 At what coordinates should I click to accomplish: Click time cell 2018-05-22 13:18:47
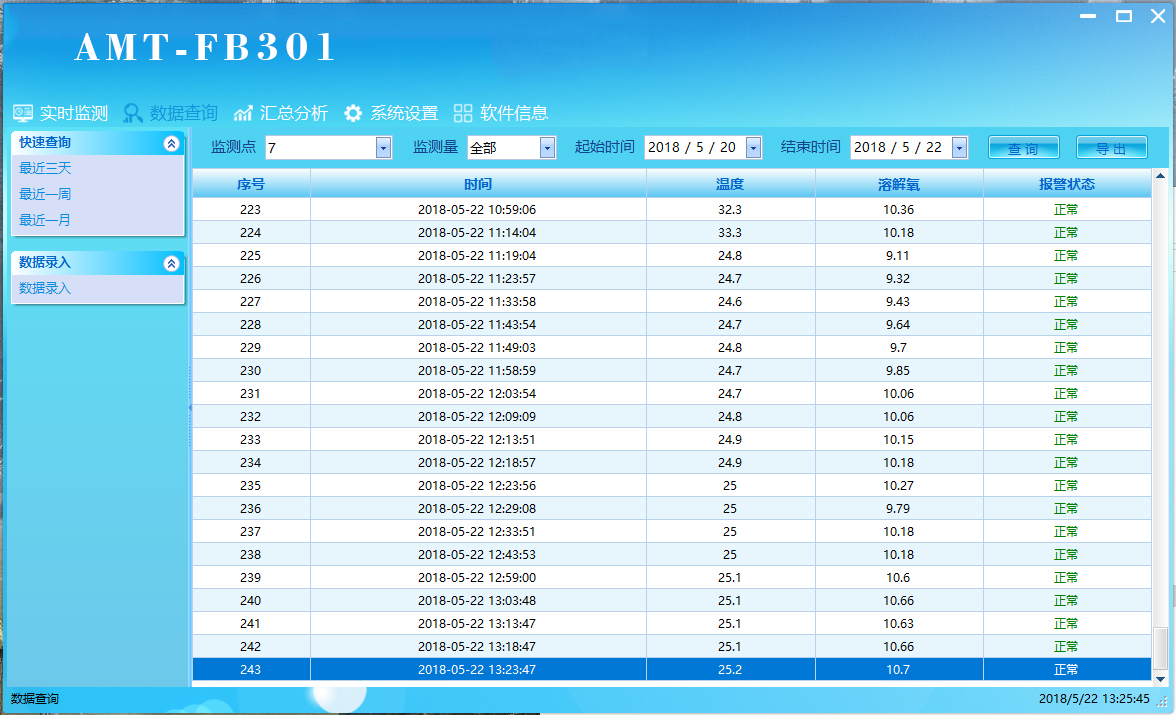click(x=477, y=647)
